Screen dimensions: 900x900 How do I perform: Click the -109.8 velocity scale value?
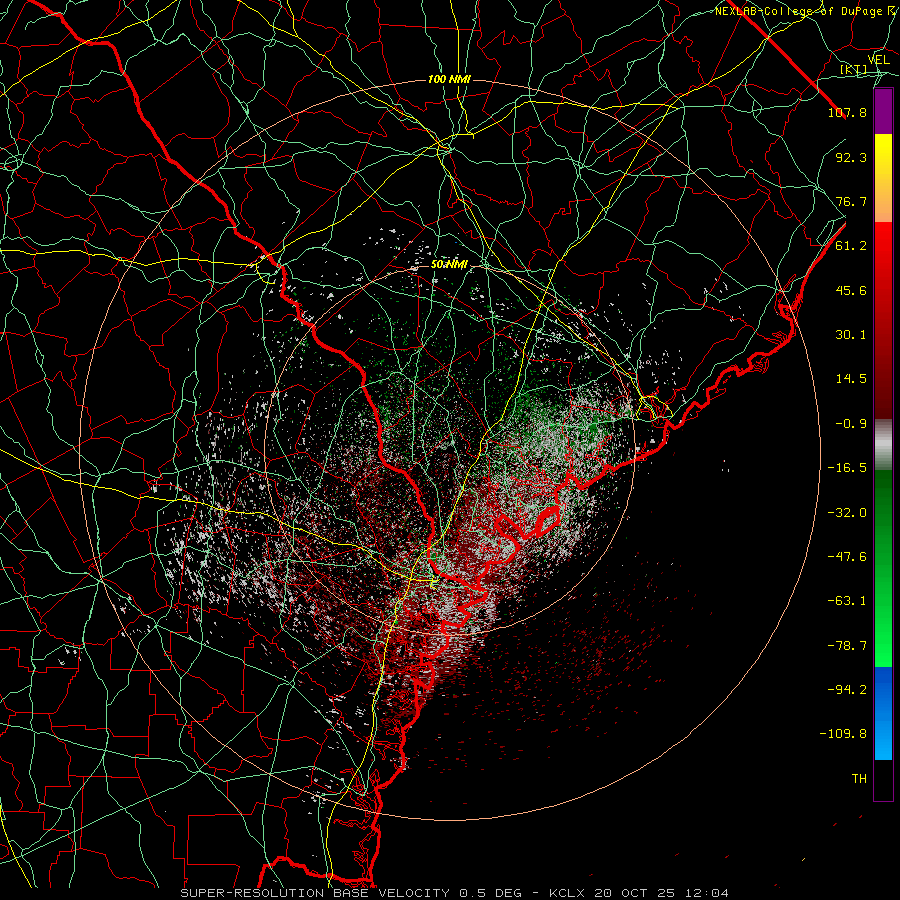pos(843,734)
